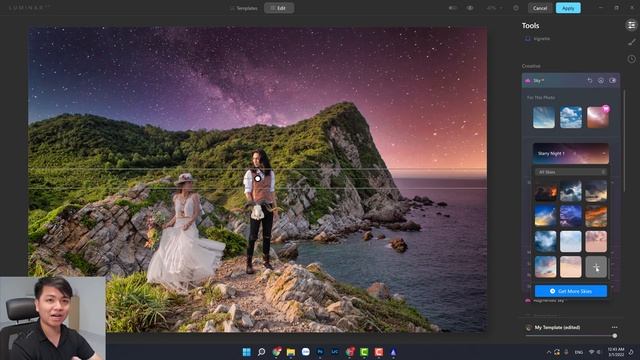Open Photoshop from the taskbar

(x=320, y=352)
